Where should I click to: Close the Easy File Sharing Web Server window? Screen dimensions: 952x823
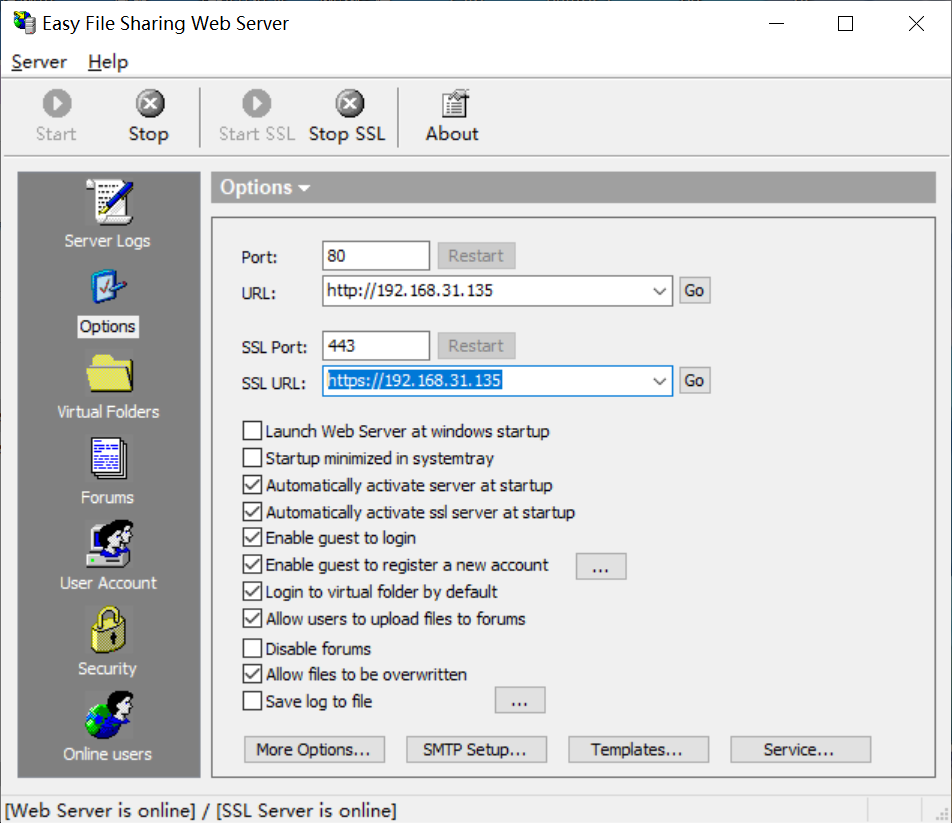coord(916,24)
